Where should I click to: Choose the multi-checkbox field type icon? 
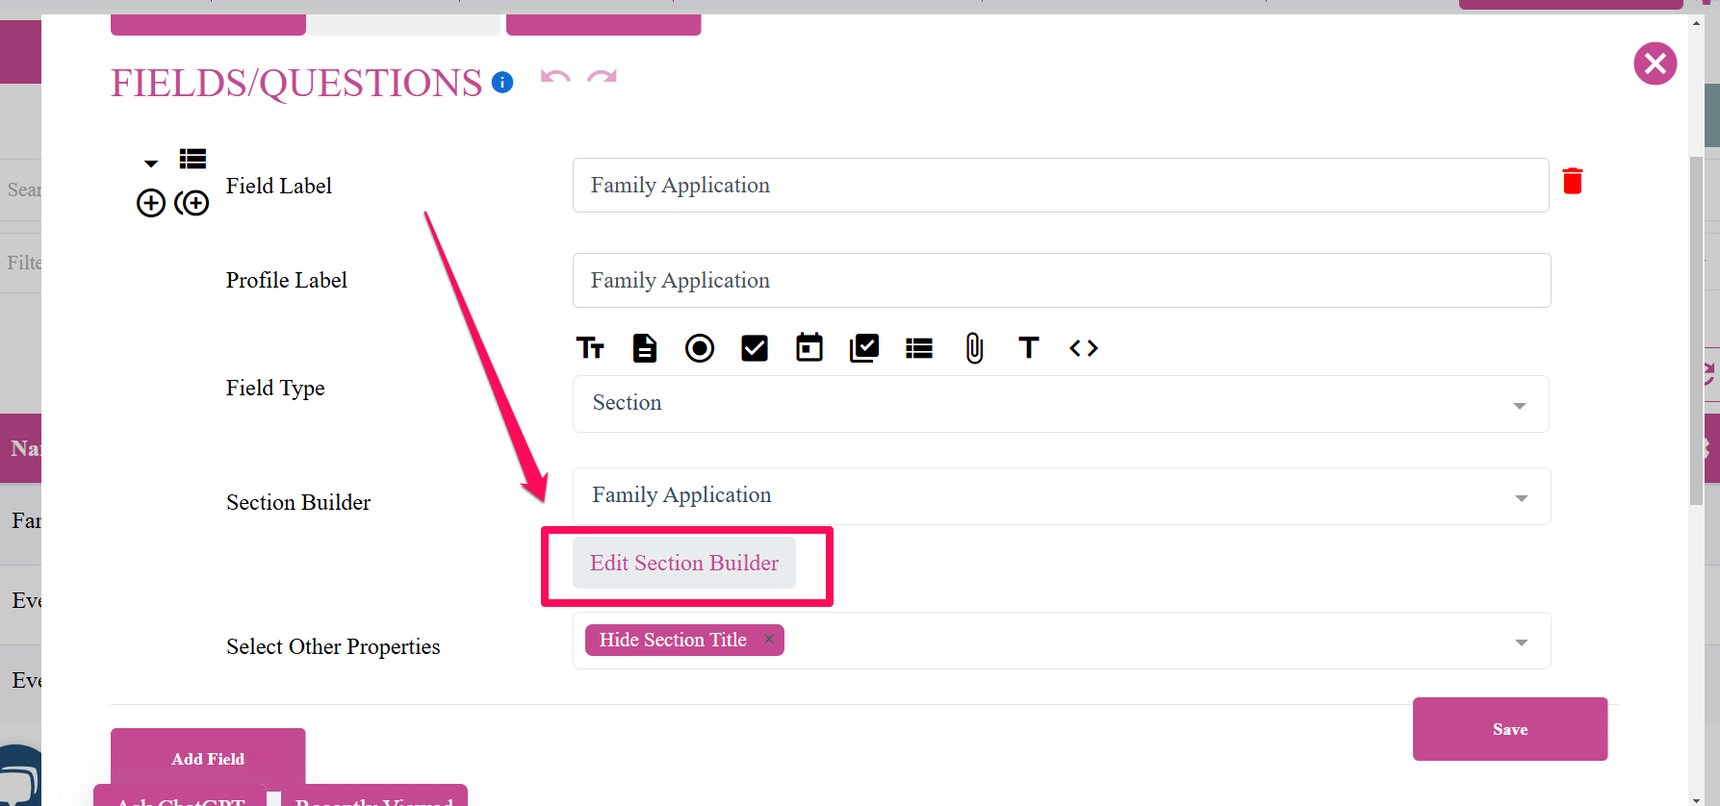click(864, 348)
